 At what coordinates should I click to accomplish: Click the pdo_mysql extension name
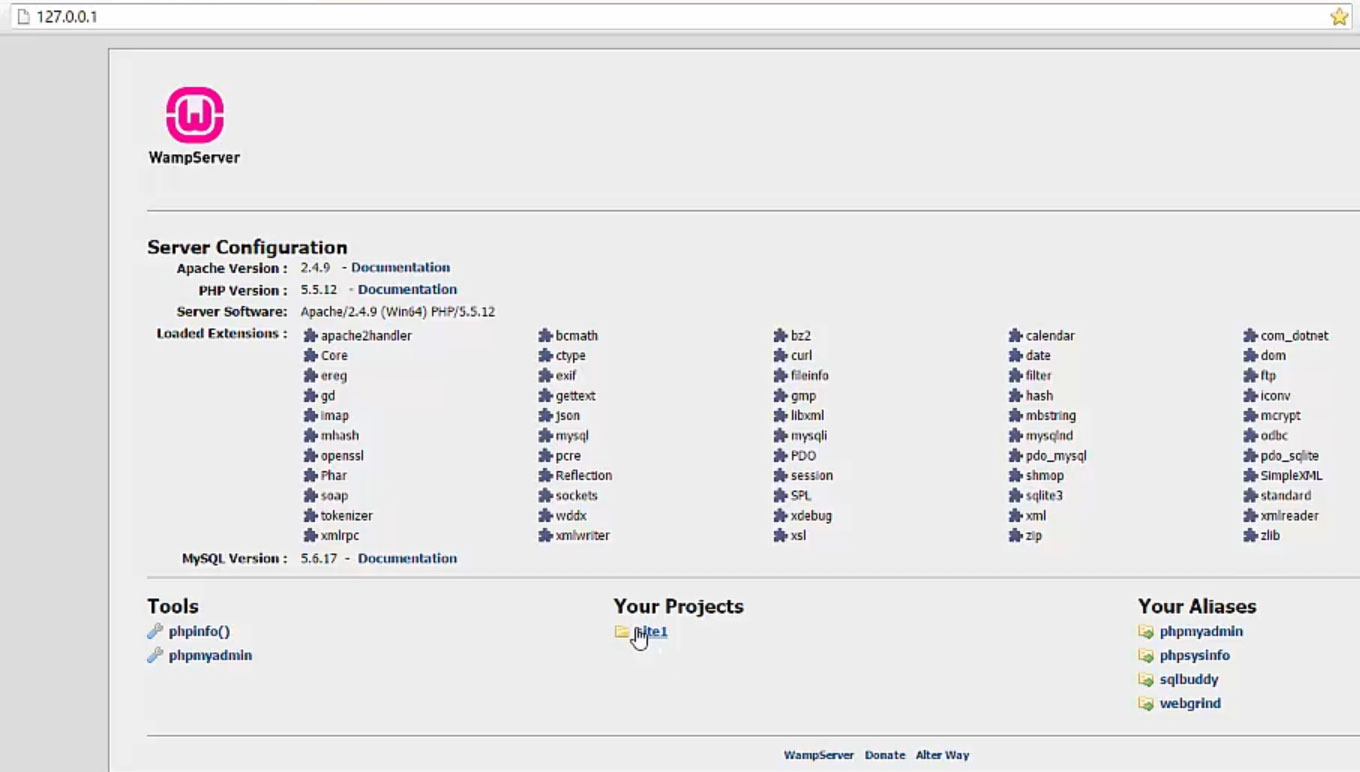pos(1056,456)
